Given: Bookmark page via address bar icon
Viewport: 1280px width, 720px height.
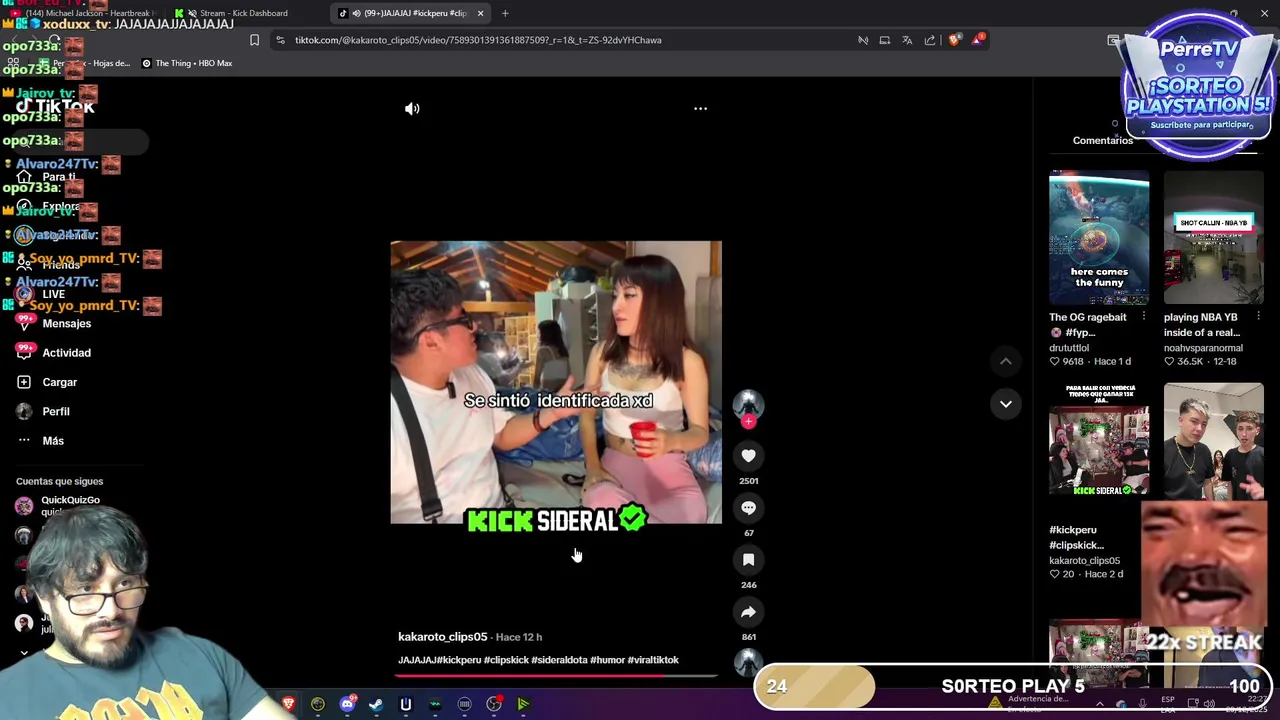Looking at the screenshot, I should pyautogui.click(x=254, y=40).
